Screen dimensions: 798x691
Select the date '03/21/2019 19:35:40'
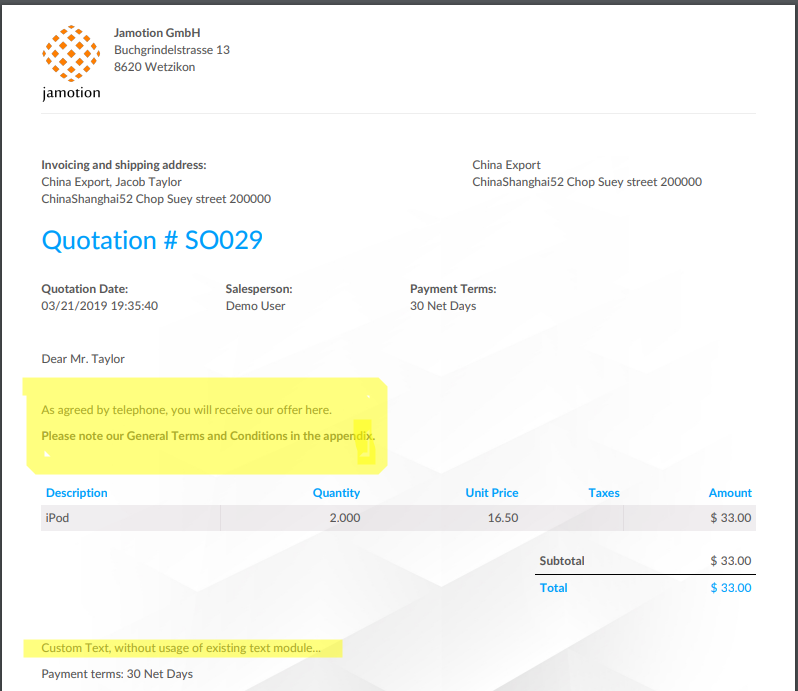(99, 306)
